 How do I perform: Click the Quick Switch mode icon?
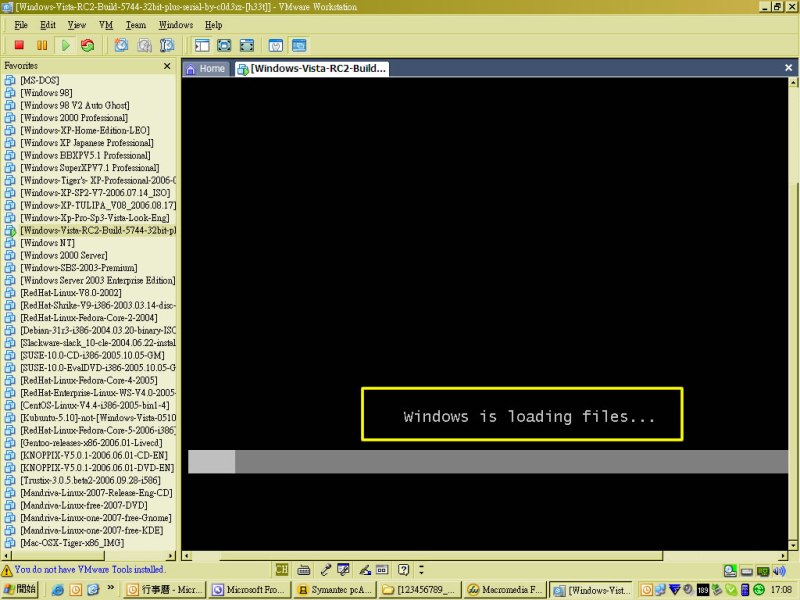tap(224, 45)
